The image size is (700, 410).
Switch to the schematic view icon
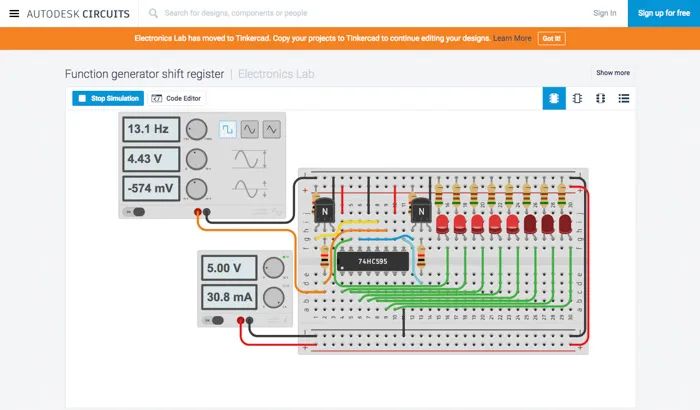[x=577, y=98]
